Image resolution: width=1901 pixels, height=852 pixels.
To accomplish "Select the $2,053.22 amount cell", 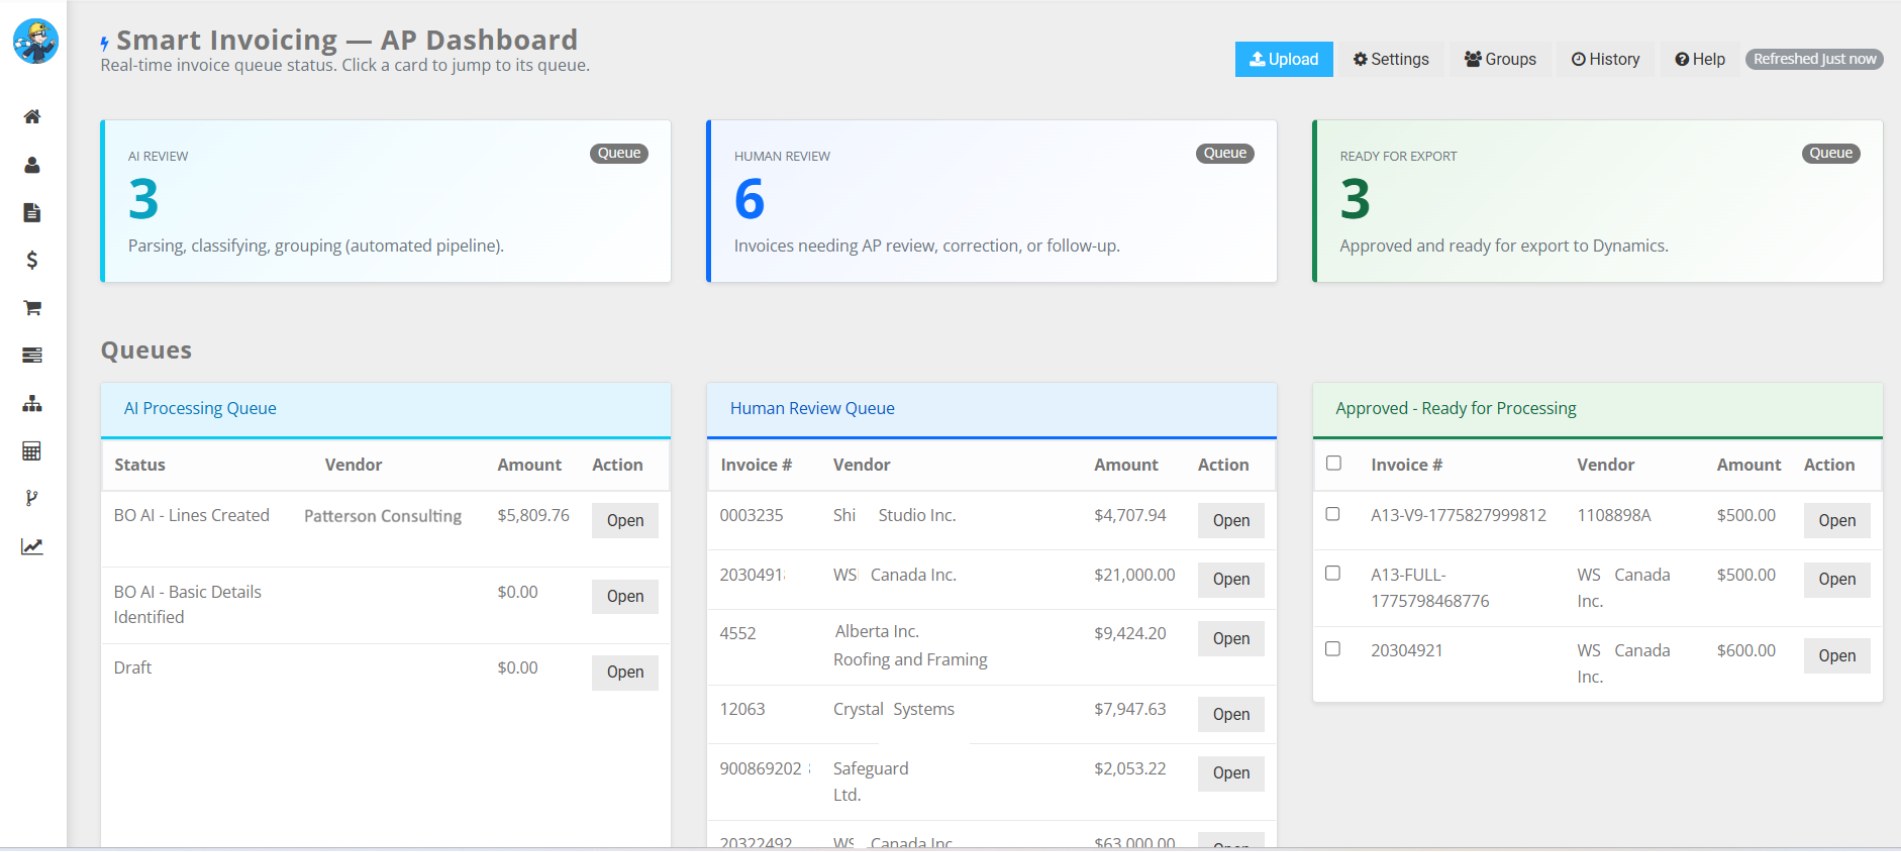I will (x=1130, y=768).
